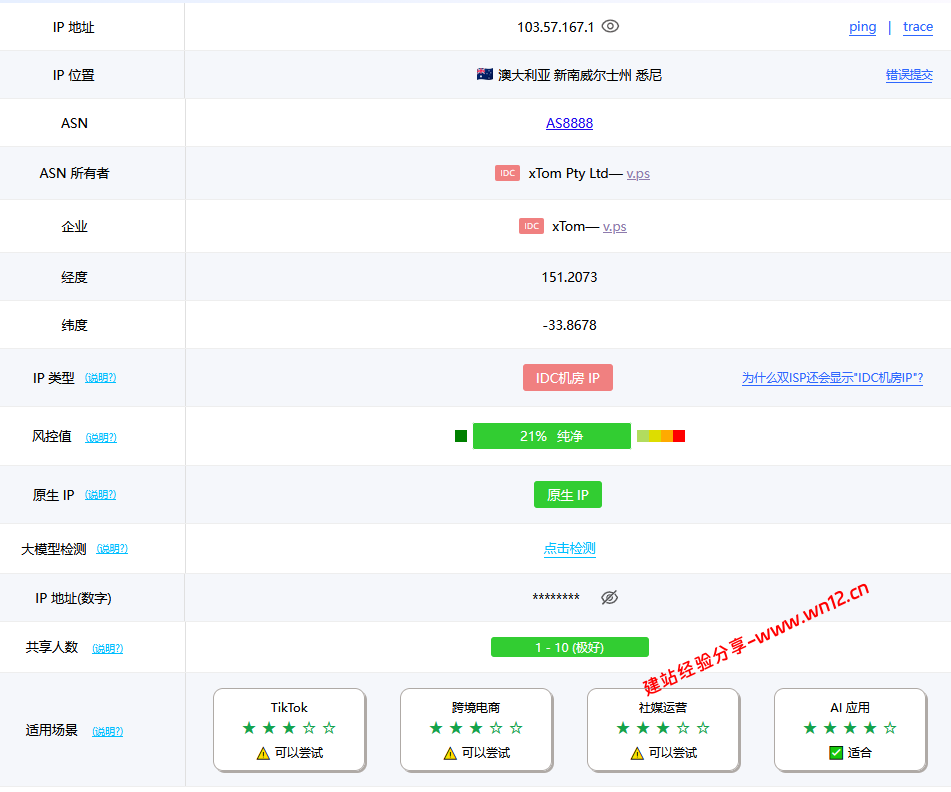This screenshot has width=951, height=792.
Task: Select the AI 应用 scenario card
Action: point(850,730)
